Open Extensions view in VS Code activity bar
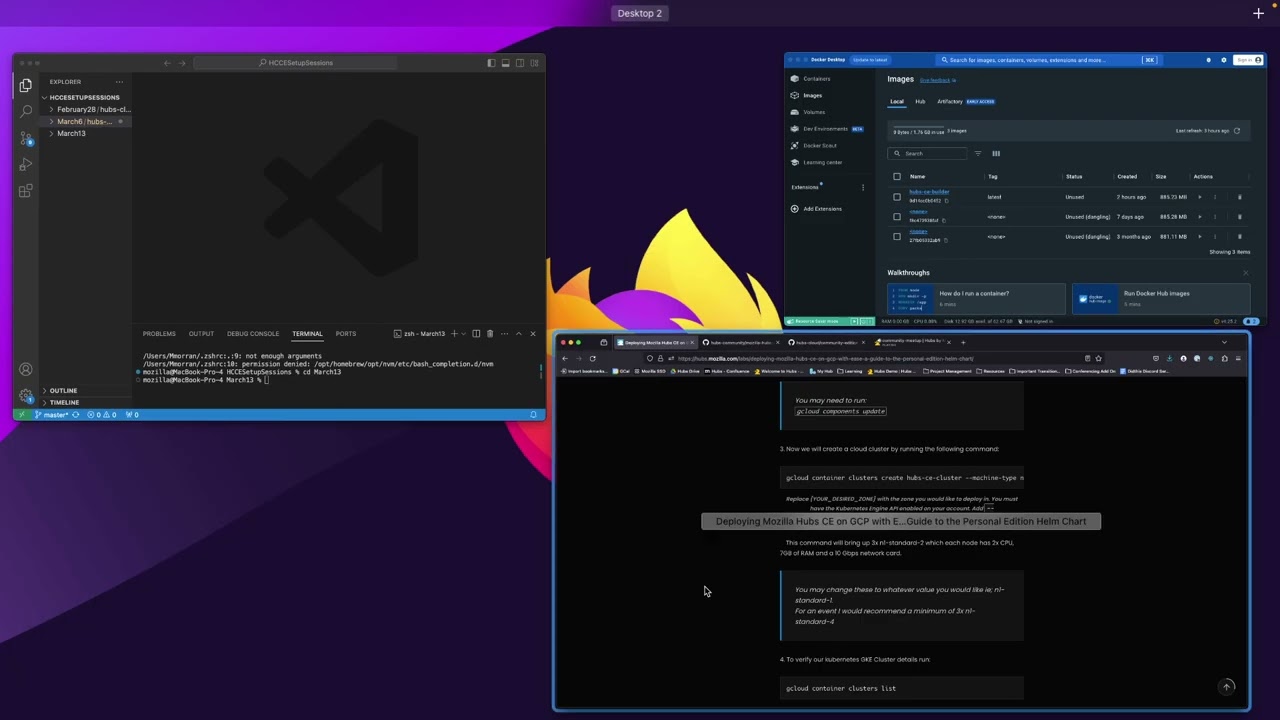 click(26, 190)
